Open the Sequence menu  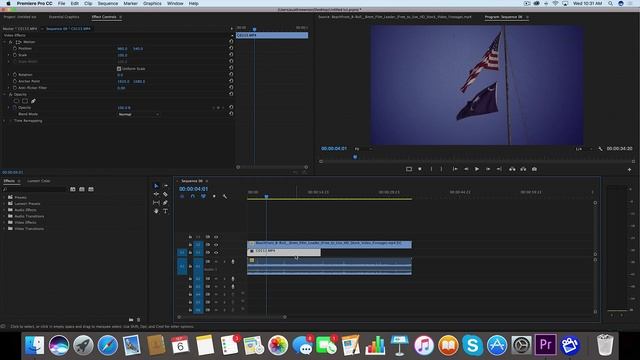107,3
